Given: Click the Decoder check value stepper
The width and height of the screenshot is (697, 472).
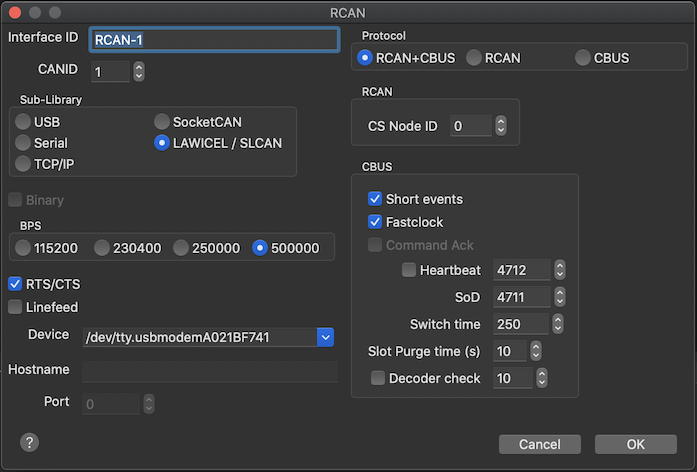Looking at the screenshot, I should [541, 379].
